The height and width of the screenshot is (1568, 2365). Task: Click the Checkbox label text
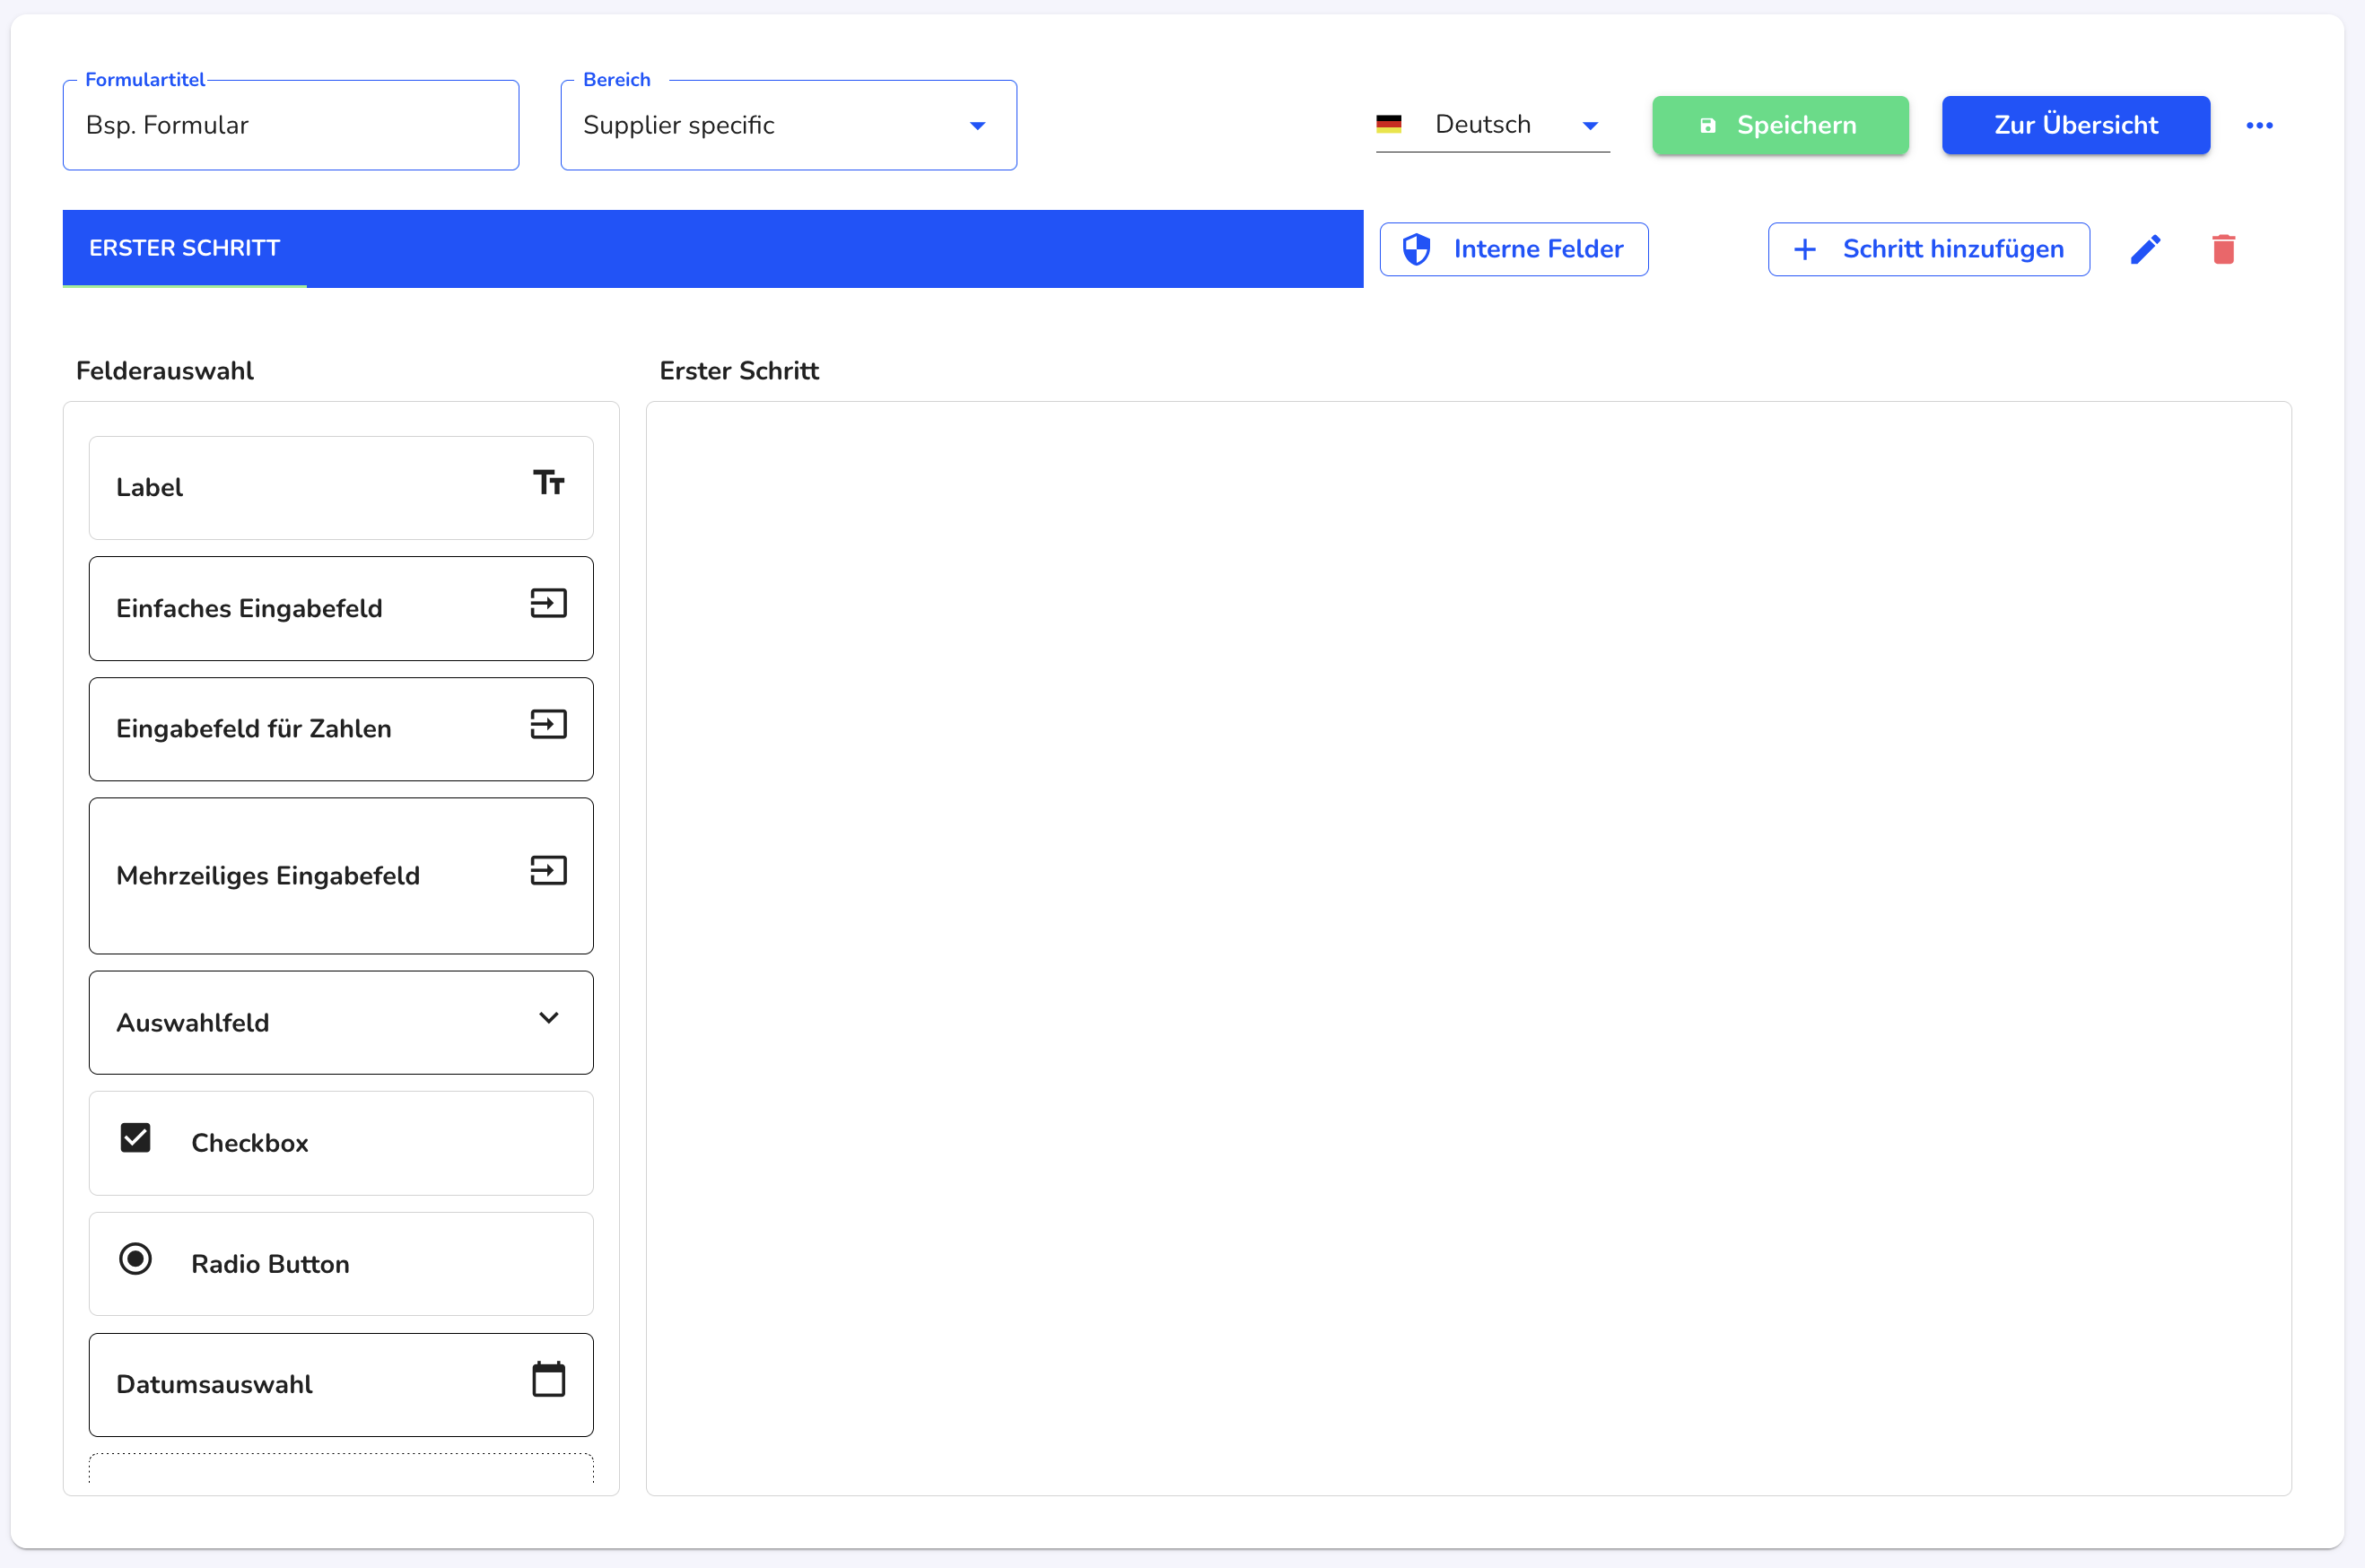point(250,1143)
